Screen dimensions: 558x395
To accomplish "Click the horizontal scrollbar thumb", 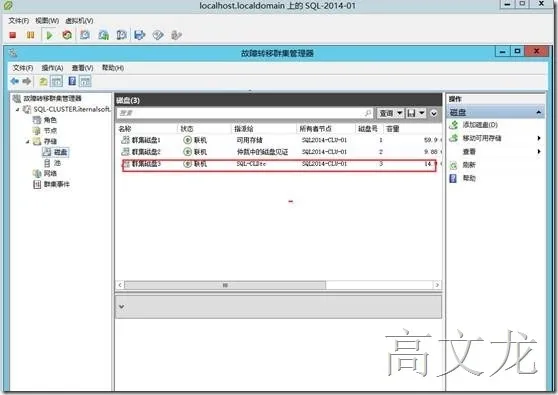I will (225, 285).
